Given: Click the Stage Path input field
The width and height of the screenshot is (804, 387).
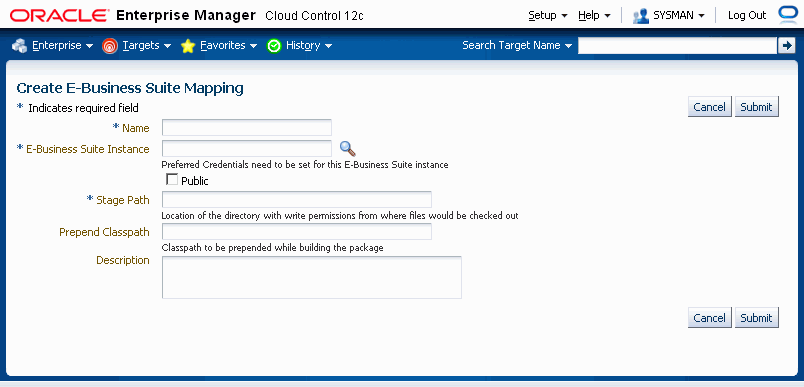Looking at the screenshot, I should coord(297,200).
